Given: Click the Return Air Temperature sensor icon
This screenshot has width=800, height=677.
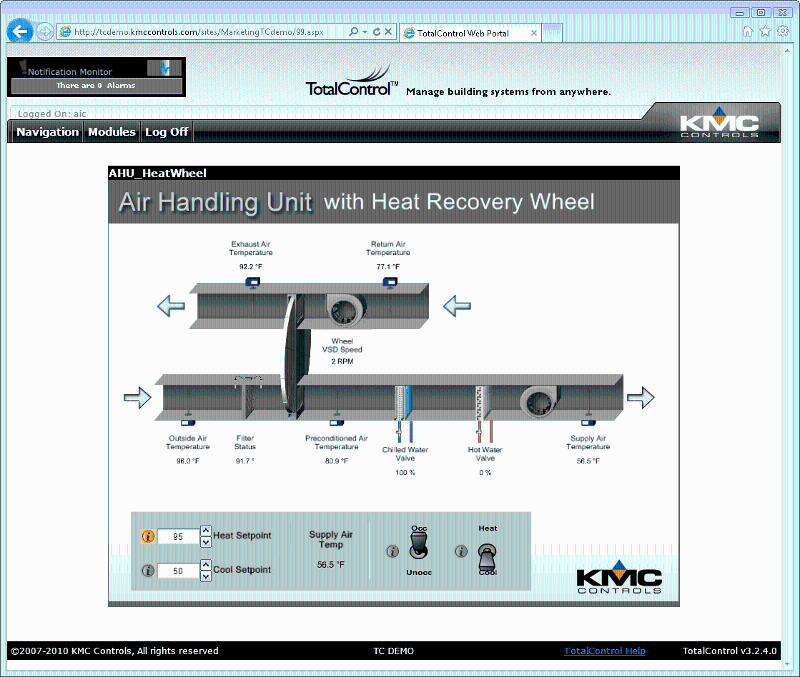Looking at the screenshot, I should point(390,282).
